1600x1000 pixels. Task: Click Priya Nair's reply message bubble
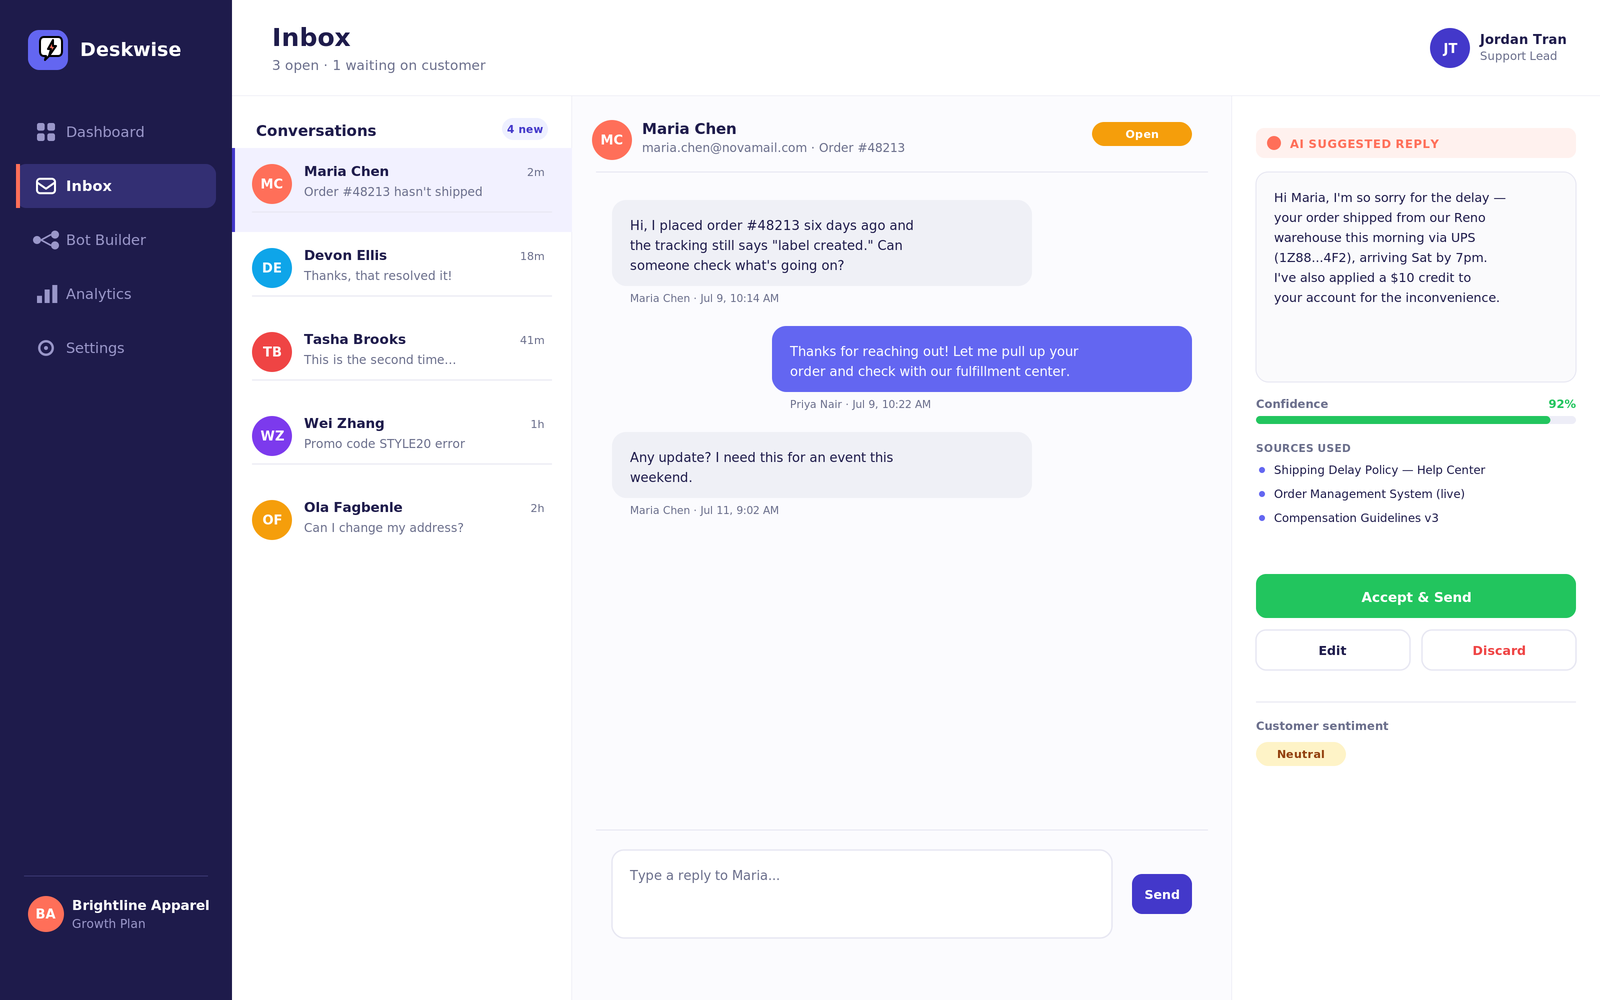(x=982, y=359)
